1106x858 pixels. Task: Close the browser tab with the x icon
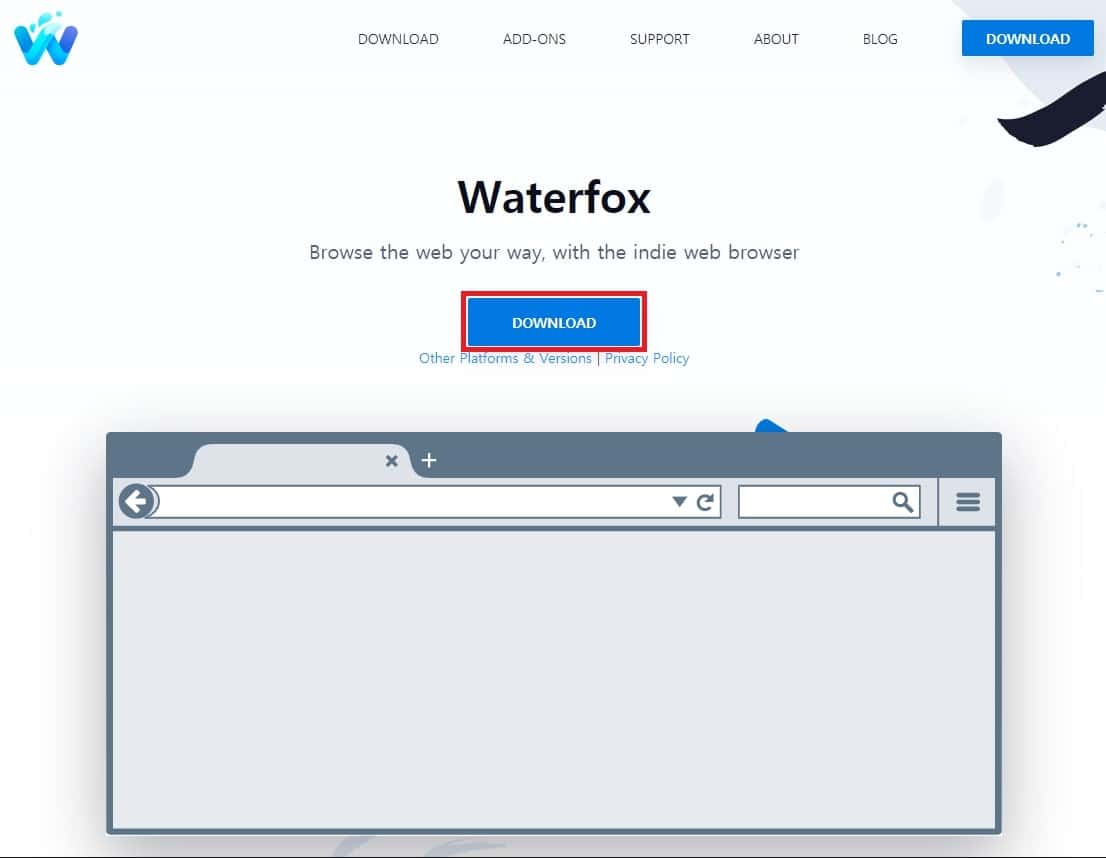tap(391, 461)
